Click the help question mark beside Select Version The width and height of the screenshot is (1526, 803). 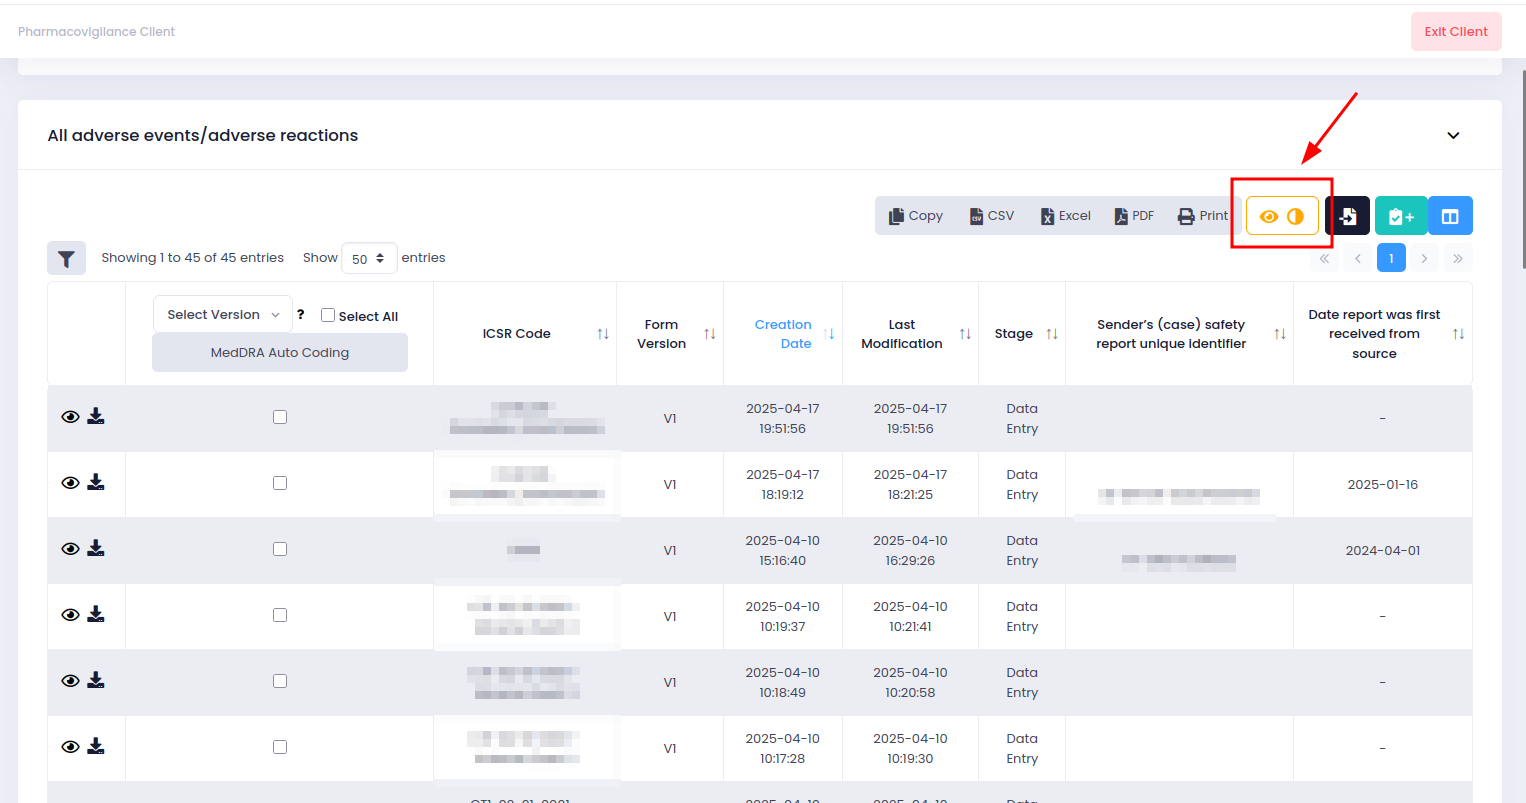[300, 315]
